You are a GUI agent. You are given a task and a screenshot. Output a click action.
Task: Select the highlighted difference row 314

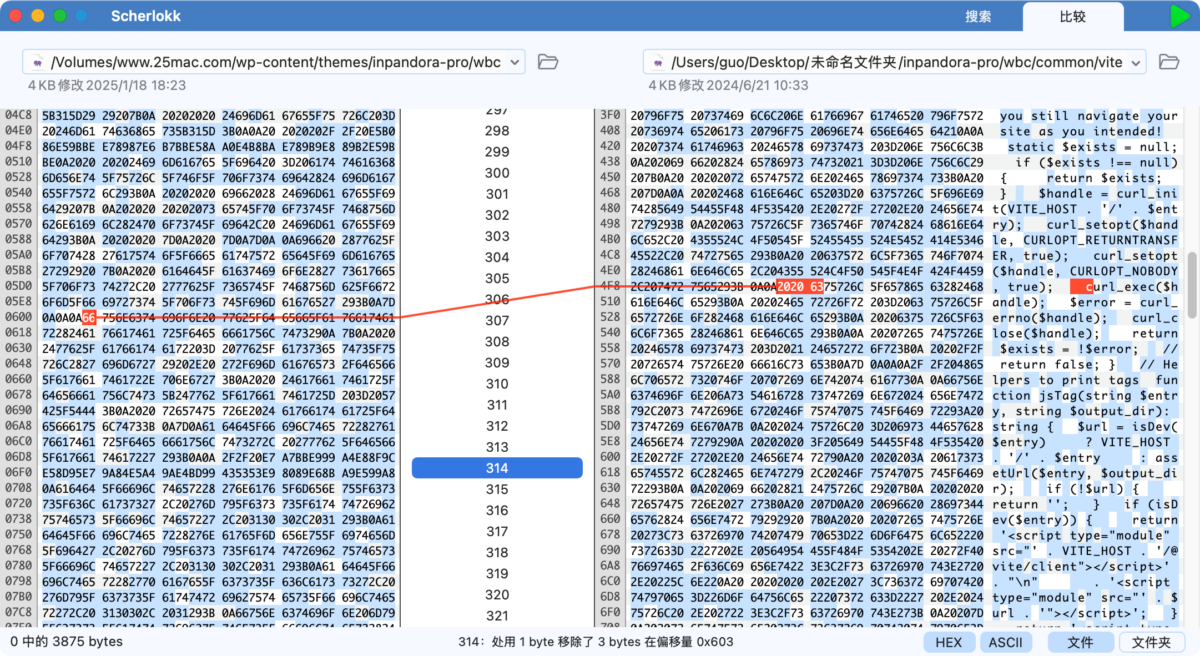click(x=497, y=468)
